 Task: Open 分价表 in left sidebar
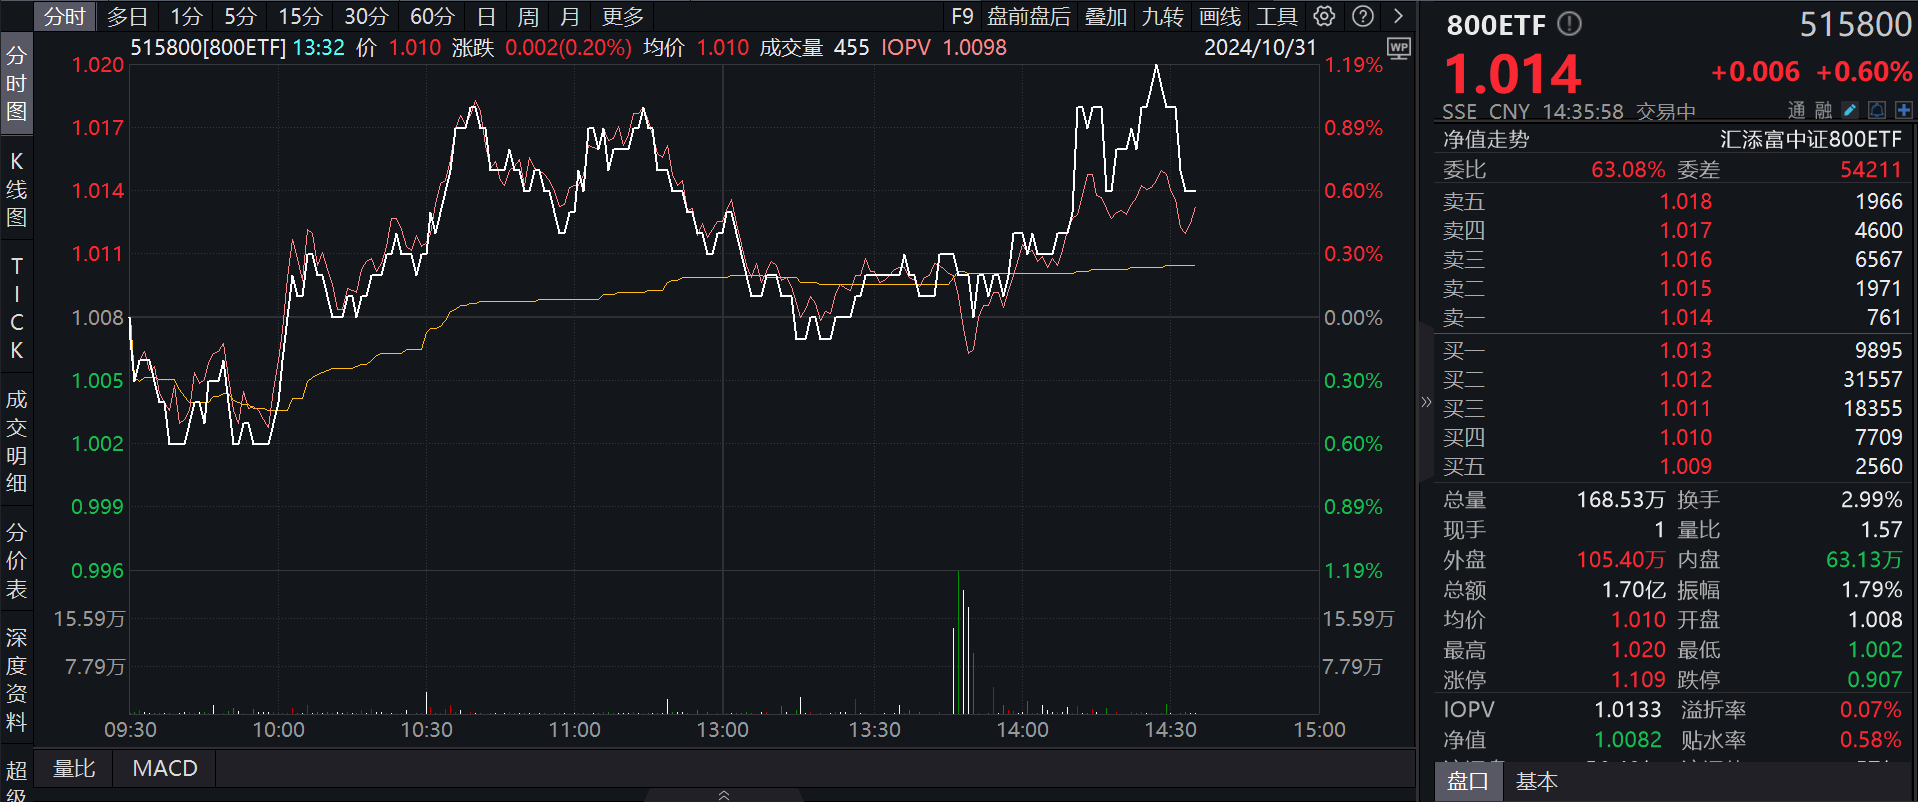tap(16, 560)
